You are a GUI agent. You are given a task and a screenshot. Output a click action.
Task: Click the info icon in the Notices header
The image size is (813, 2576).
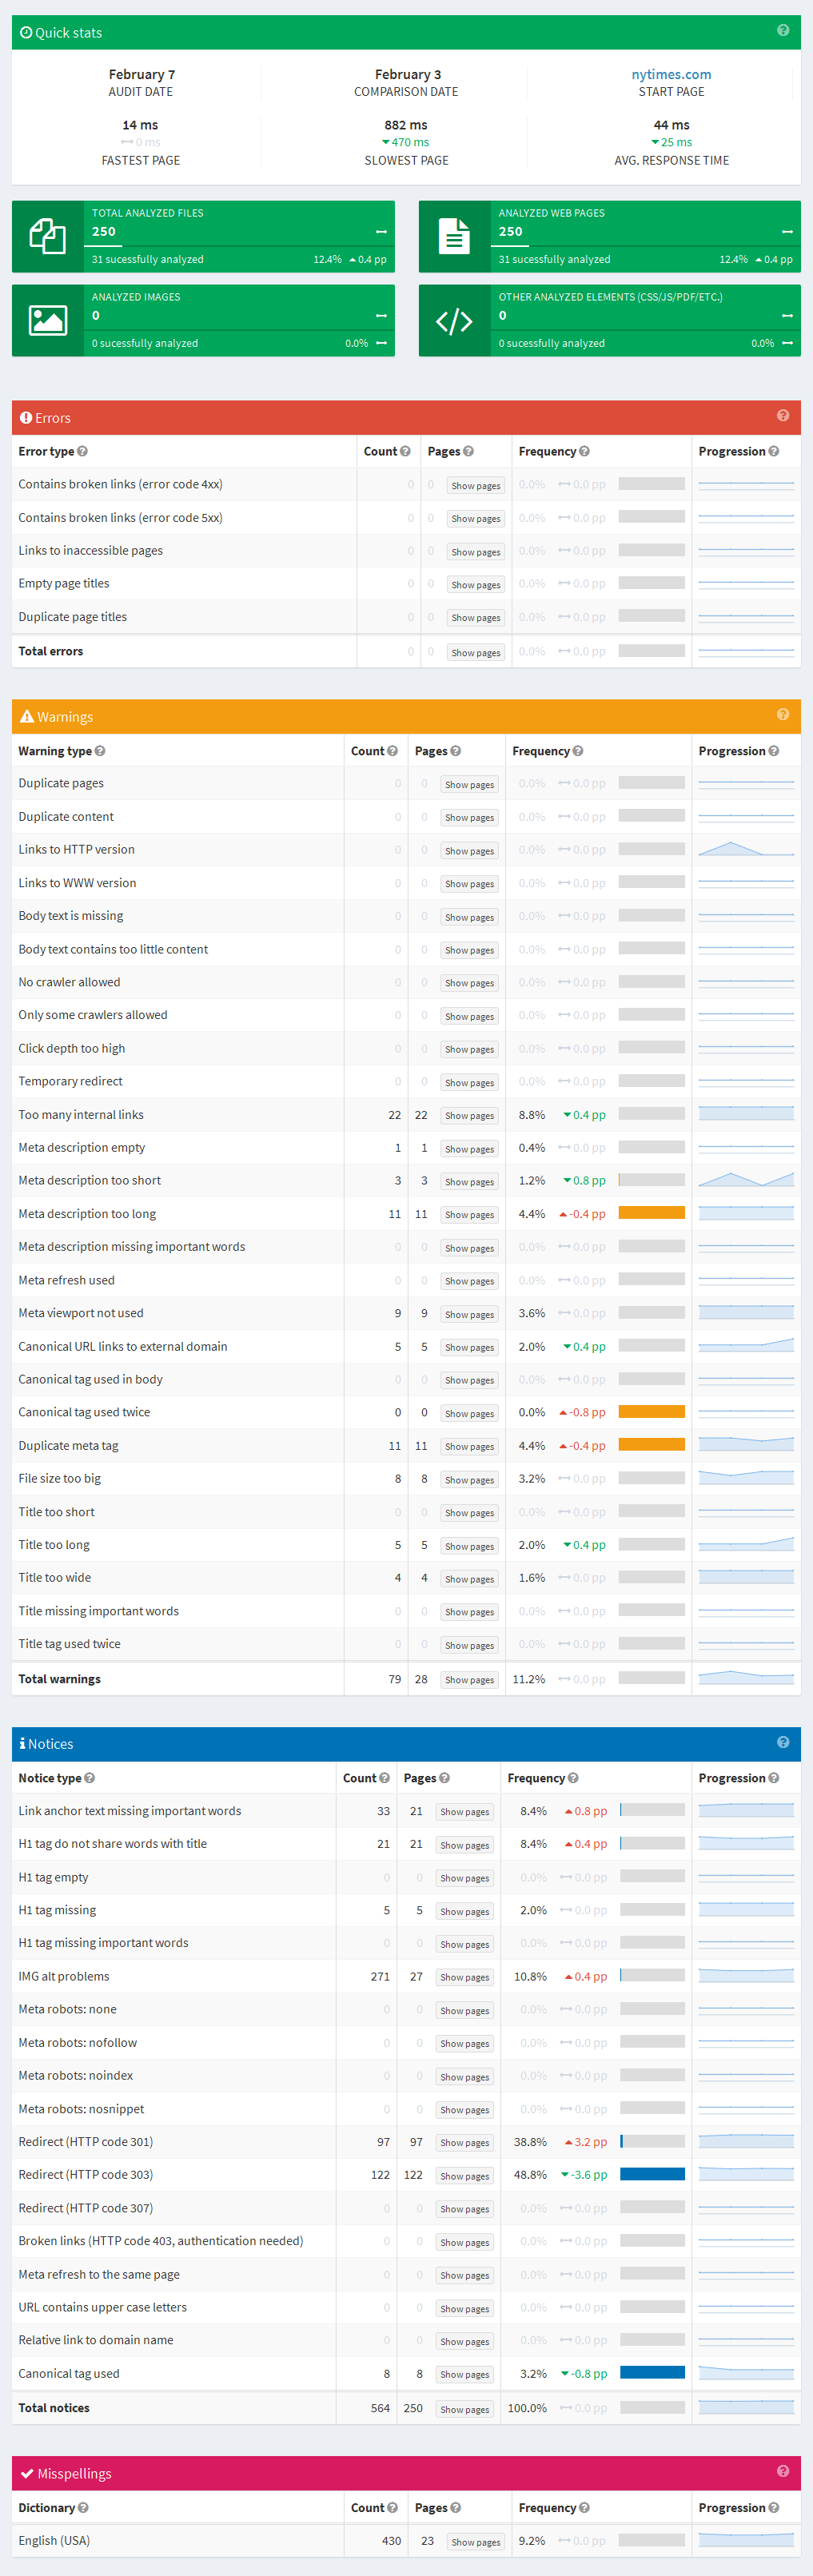pos(24,1743)
